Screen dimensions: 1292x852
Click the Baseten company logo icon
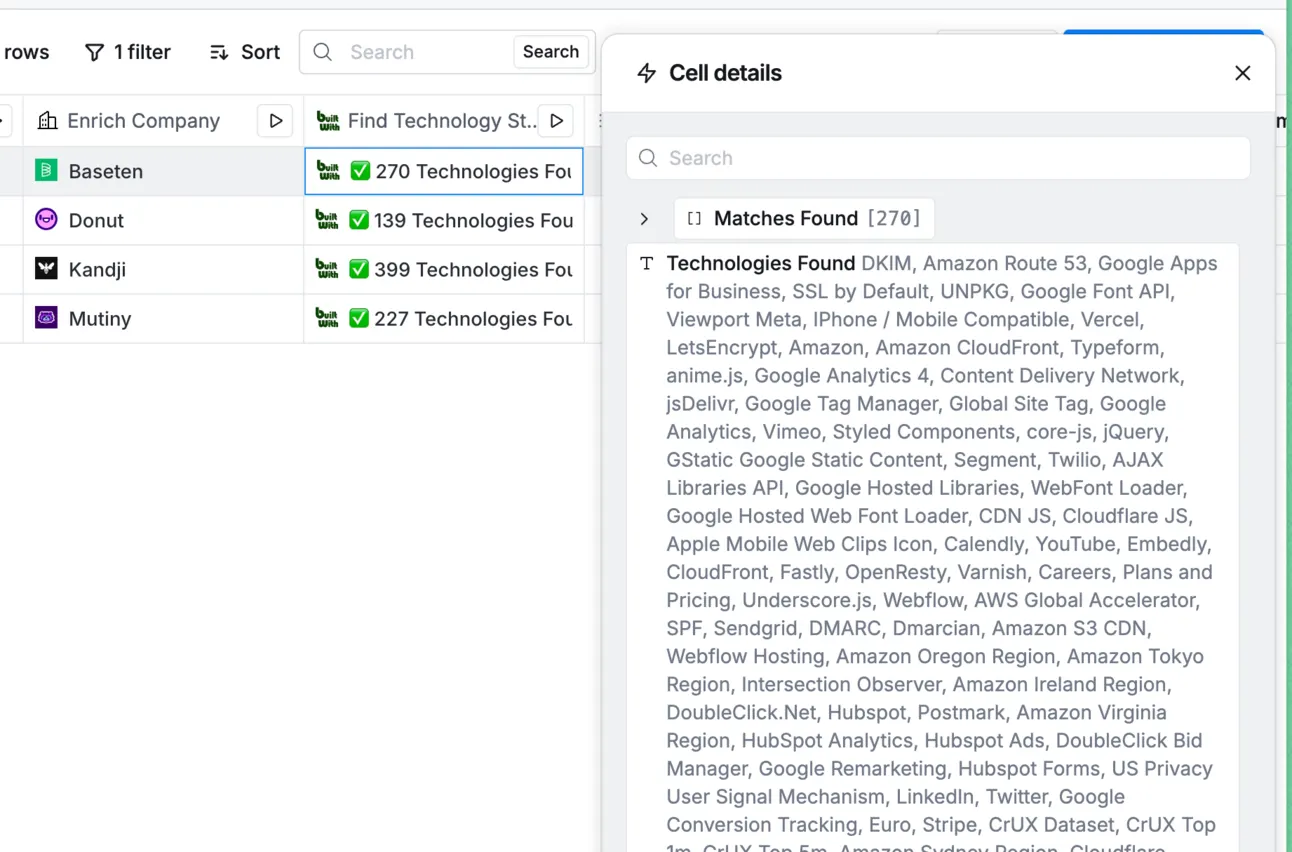click(x=46, y=171)
